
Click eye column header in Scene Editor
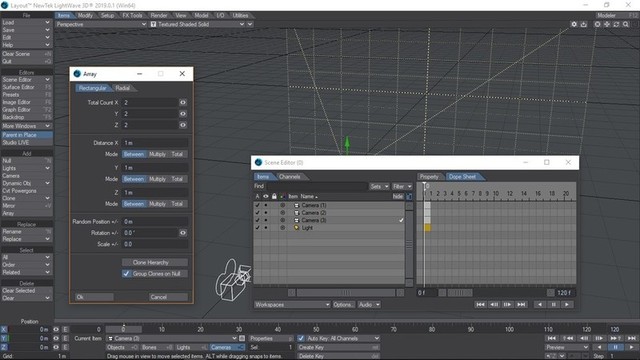(x=266, y=196)
